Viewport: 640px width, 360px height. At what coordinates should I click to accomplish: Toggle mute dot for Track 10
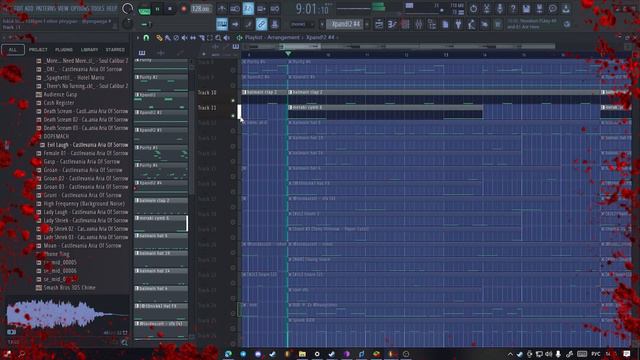(x=233, y=100)
